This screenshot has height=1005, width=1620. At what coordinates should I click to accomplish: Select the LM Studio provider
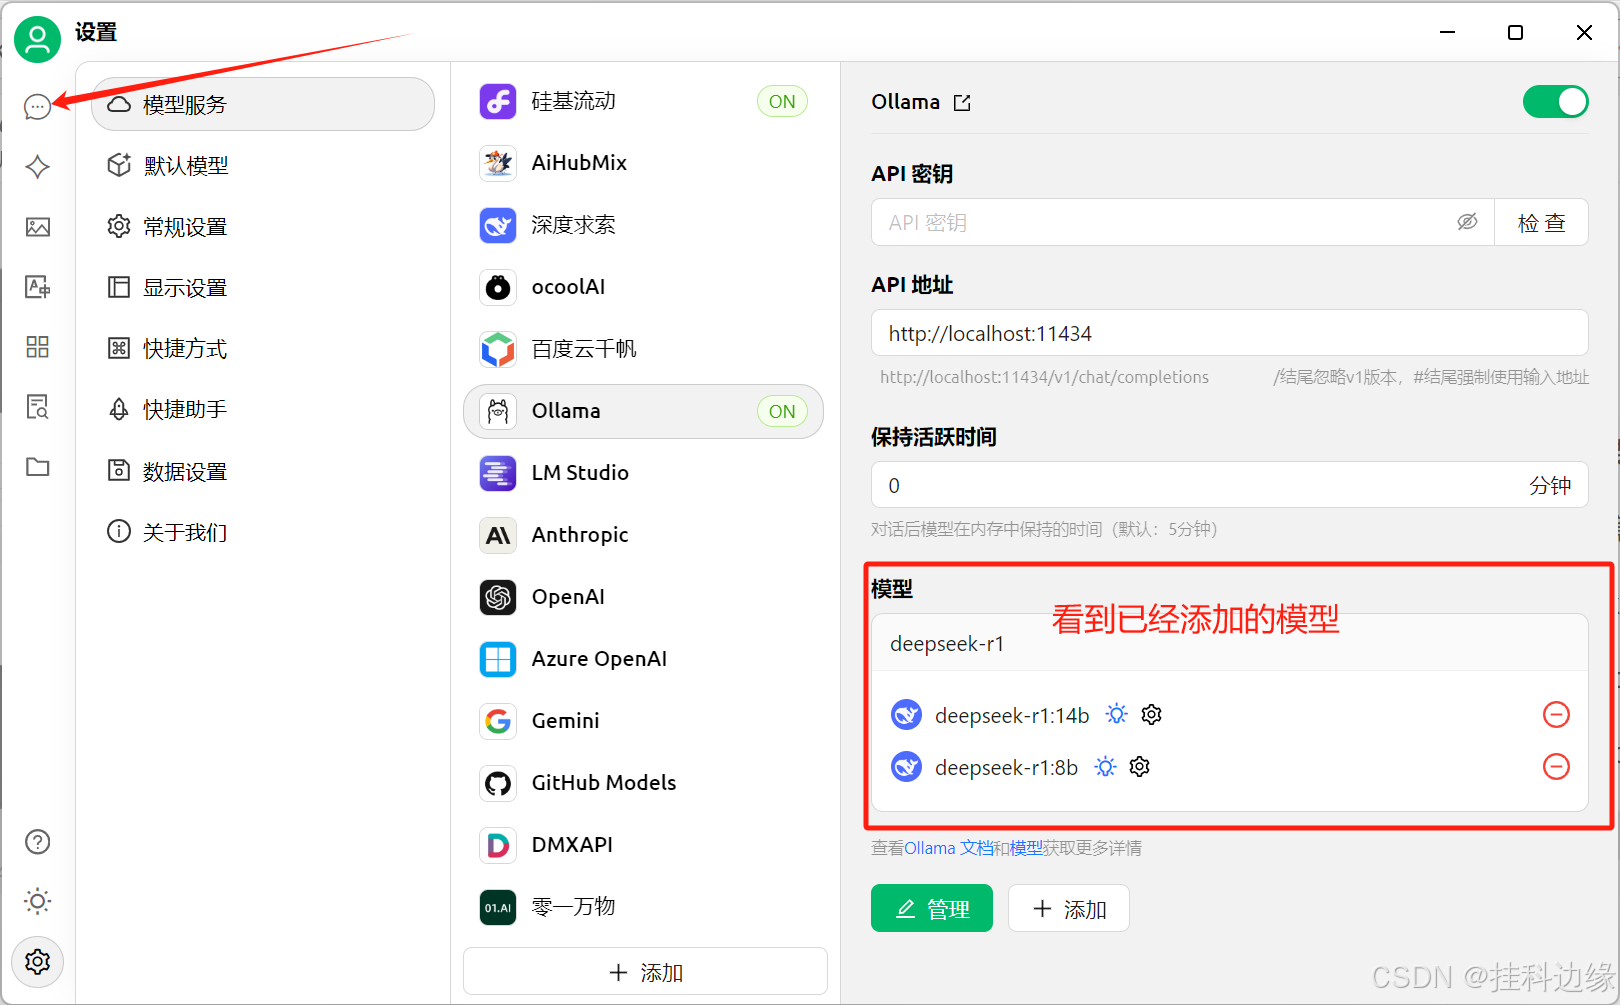tap(644, 473)
